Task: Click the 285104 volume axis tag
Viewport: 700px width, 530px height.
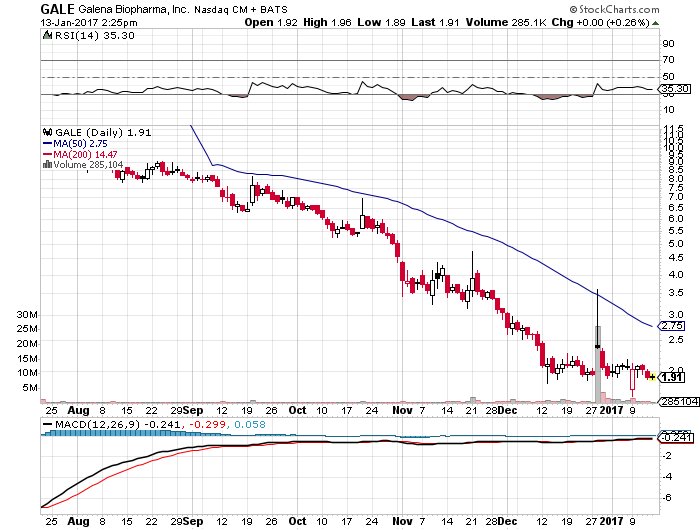Action: coord(679,402)
